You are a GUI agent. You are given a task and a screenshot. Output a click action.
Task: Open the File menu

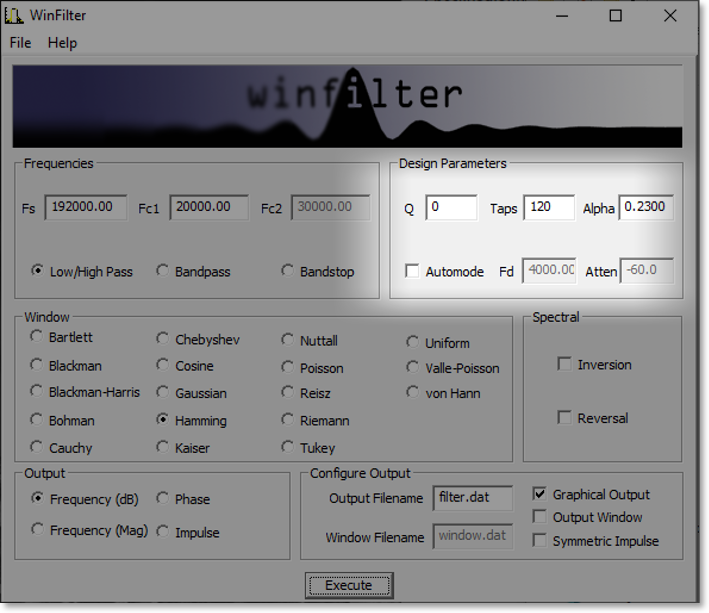click(x=20, y=43)
